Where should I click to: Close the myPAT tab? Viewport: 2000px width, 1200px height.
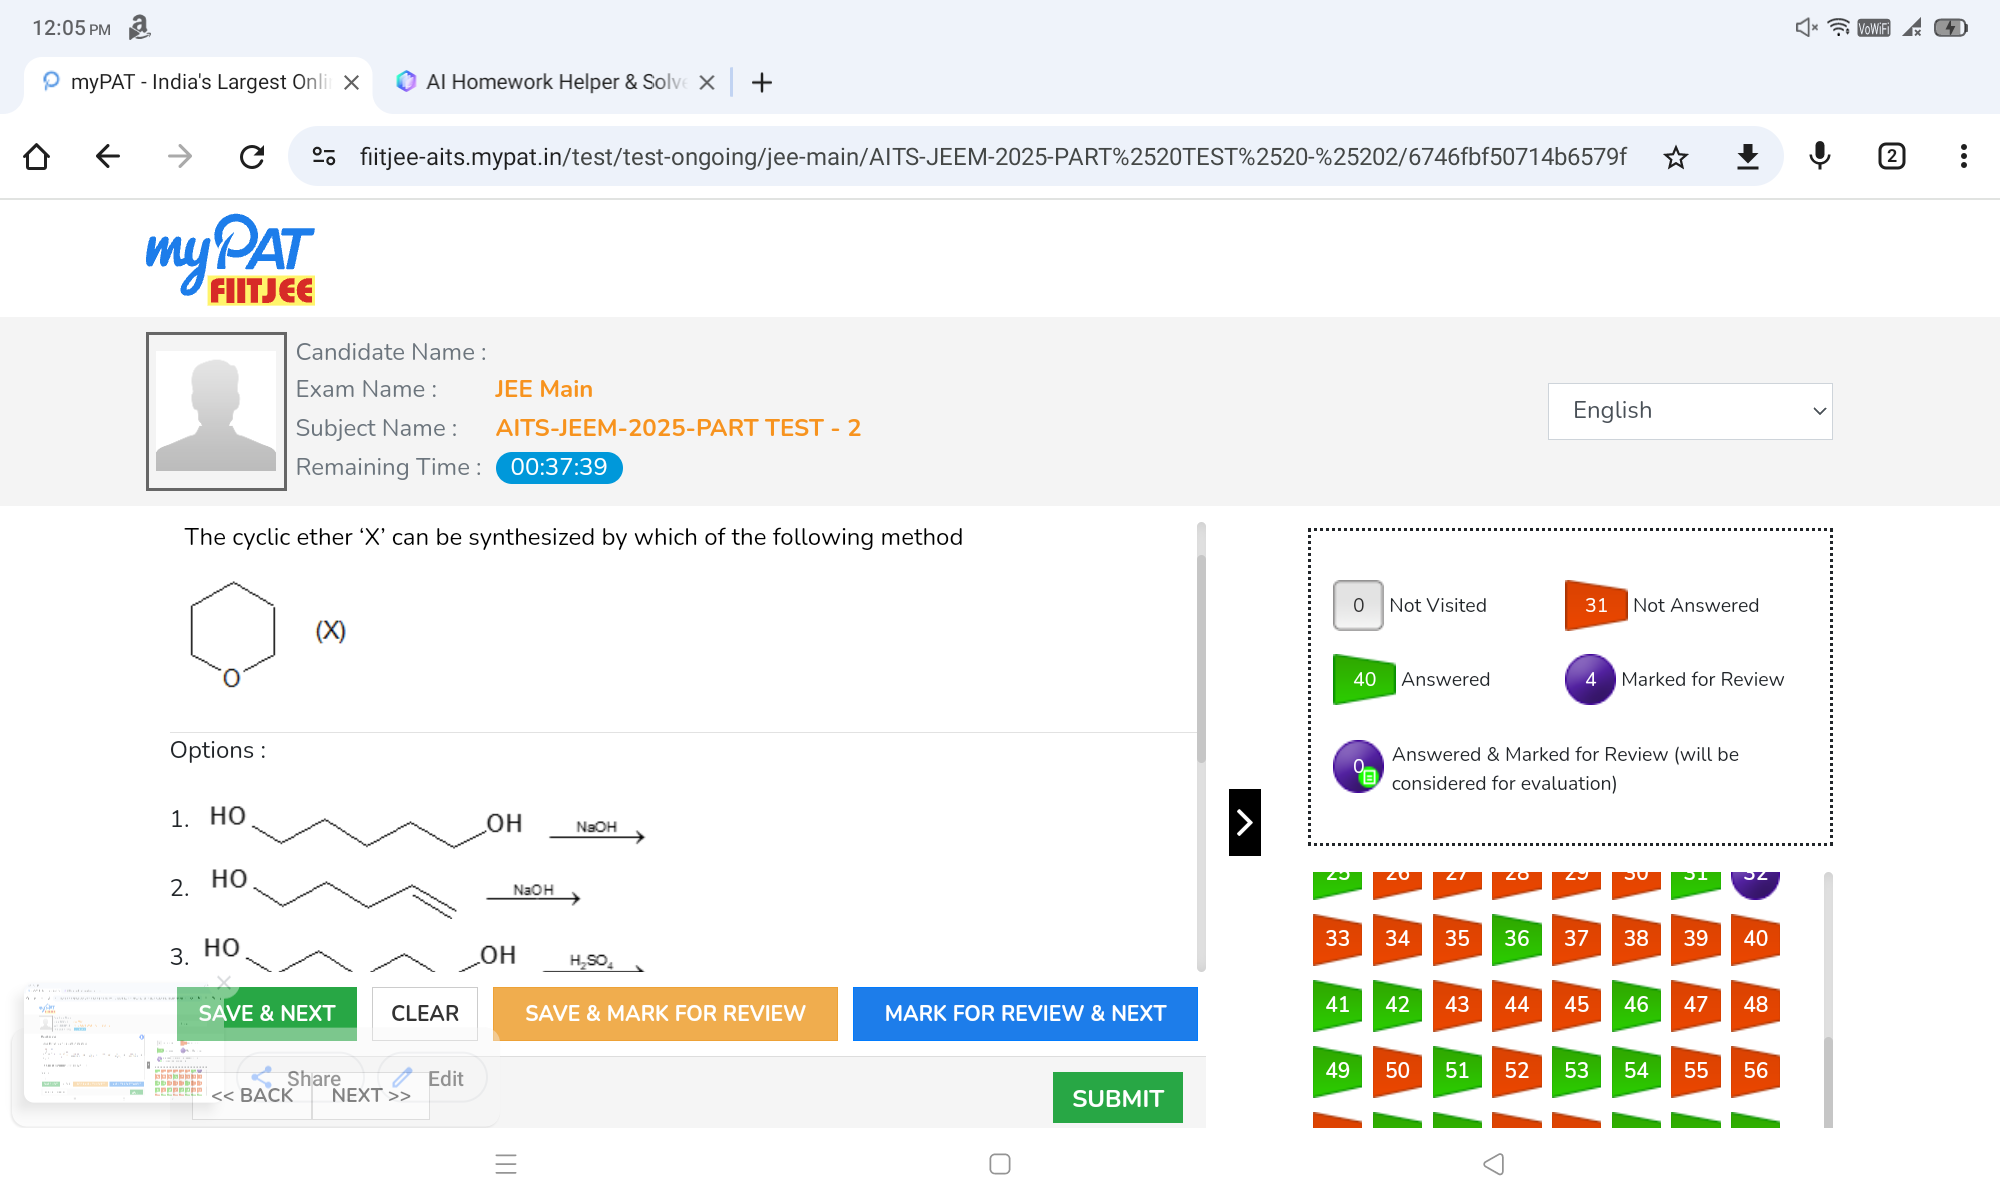[x=351, y=83]
